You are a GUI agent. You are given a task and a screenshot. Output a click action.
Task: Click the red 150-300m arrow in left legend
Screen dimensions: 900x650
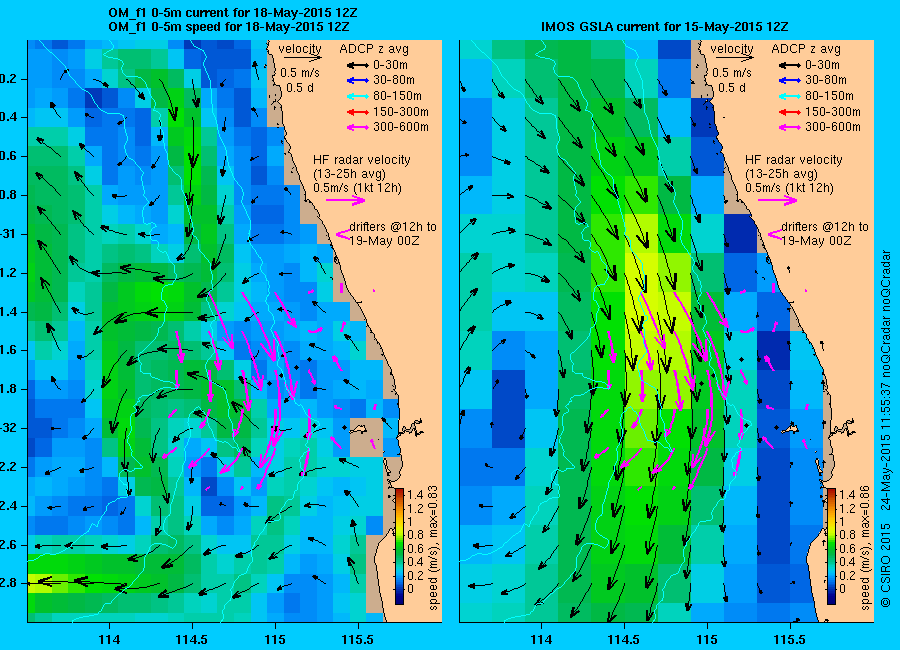(x=358, y=112)
